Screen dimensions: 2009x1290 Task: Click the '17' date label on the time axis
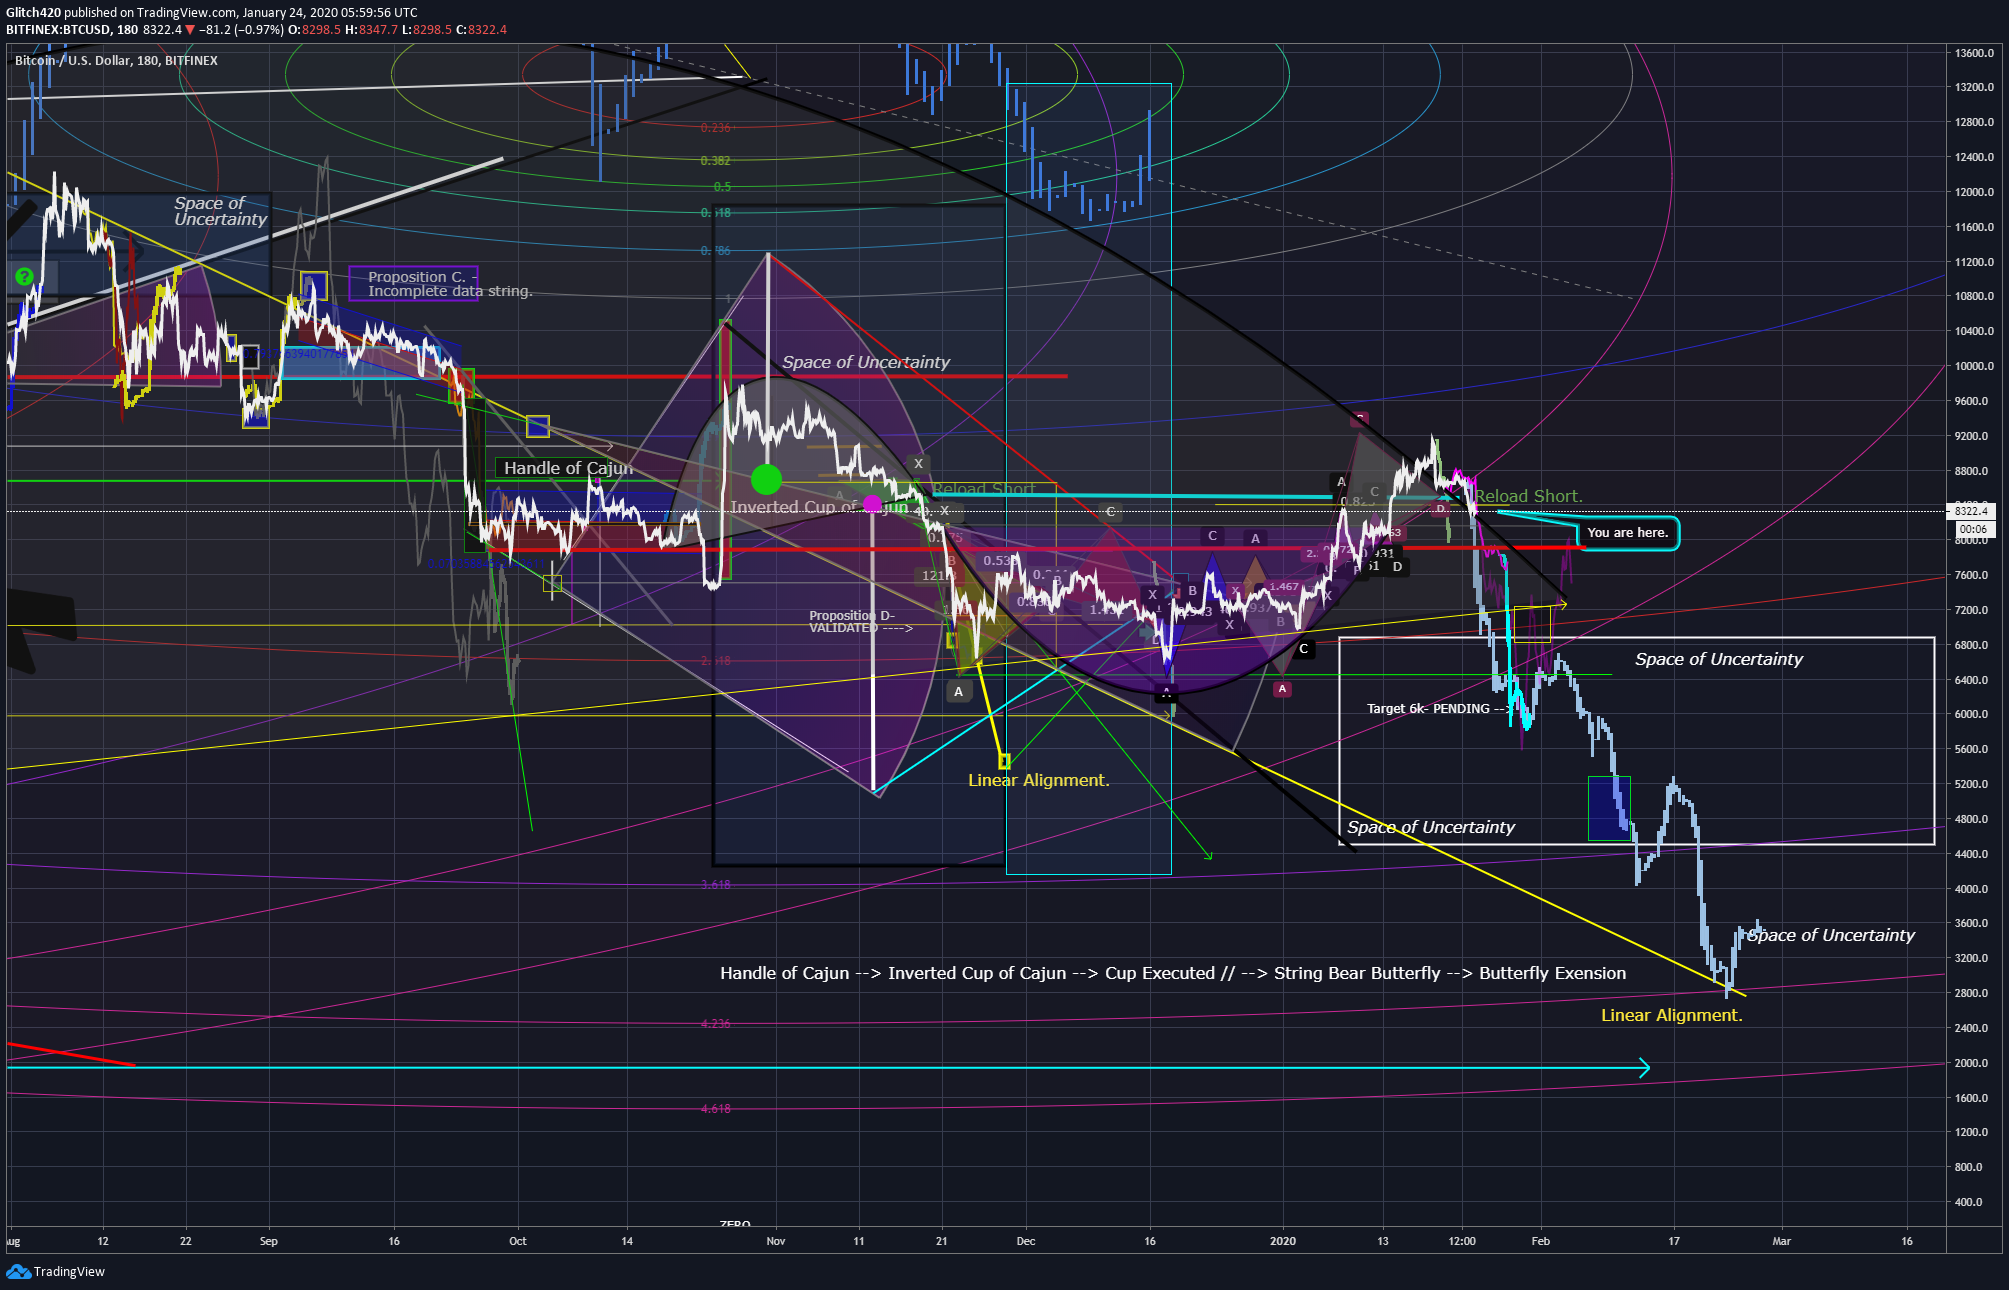[1674, 1241]
